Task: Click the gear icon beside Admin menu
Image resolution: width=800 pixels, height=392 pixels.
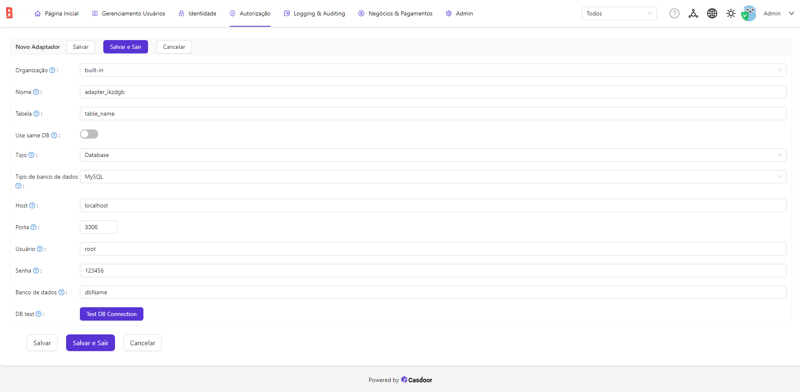Action: pyautogui.click(x=448, y=14)
